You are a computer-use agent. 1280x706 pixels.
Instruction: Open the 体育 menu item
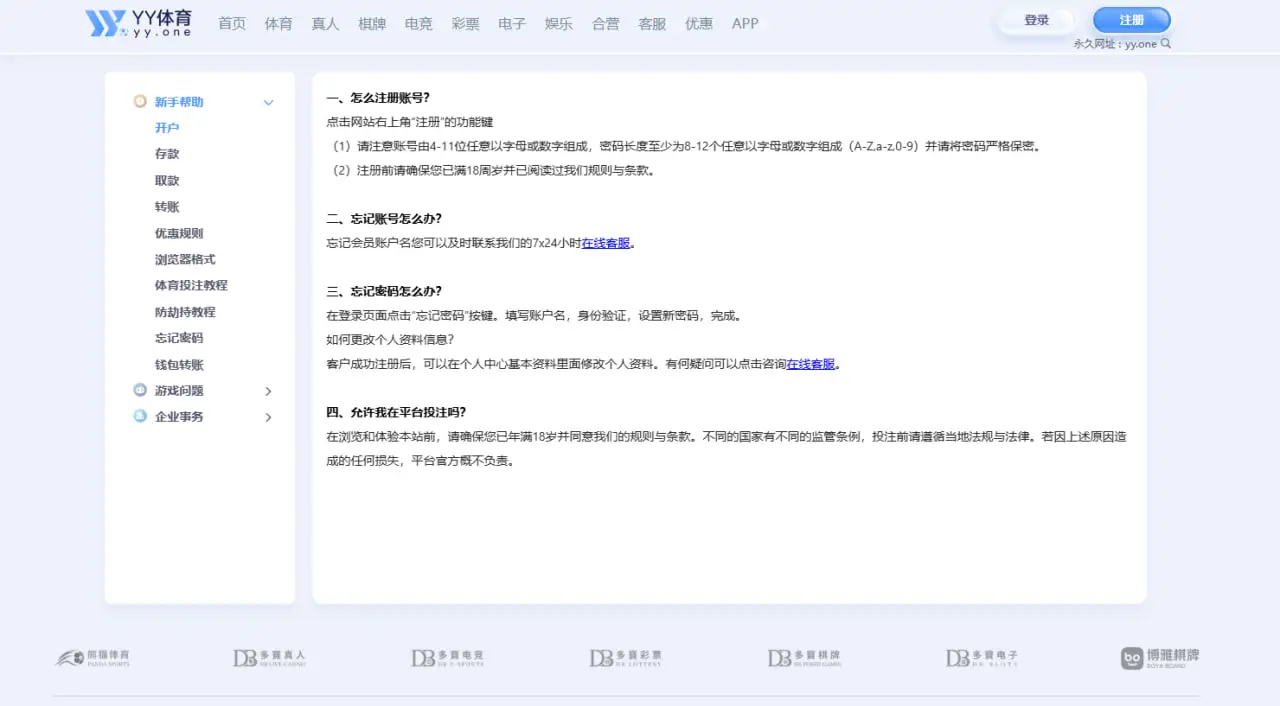point(278,23)
